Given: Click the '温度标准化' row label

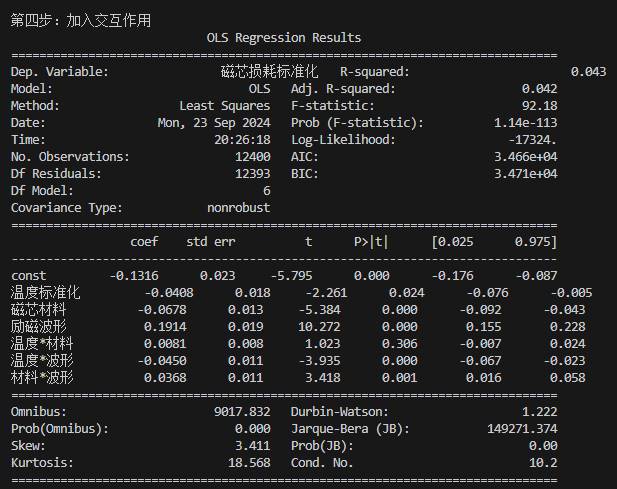Looking at the screenshot, I should click(45, 292).
